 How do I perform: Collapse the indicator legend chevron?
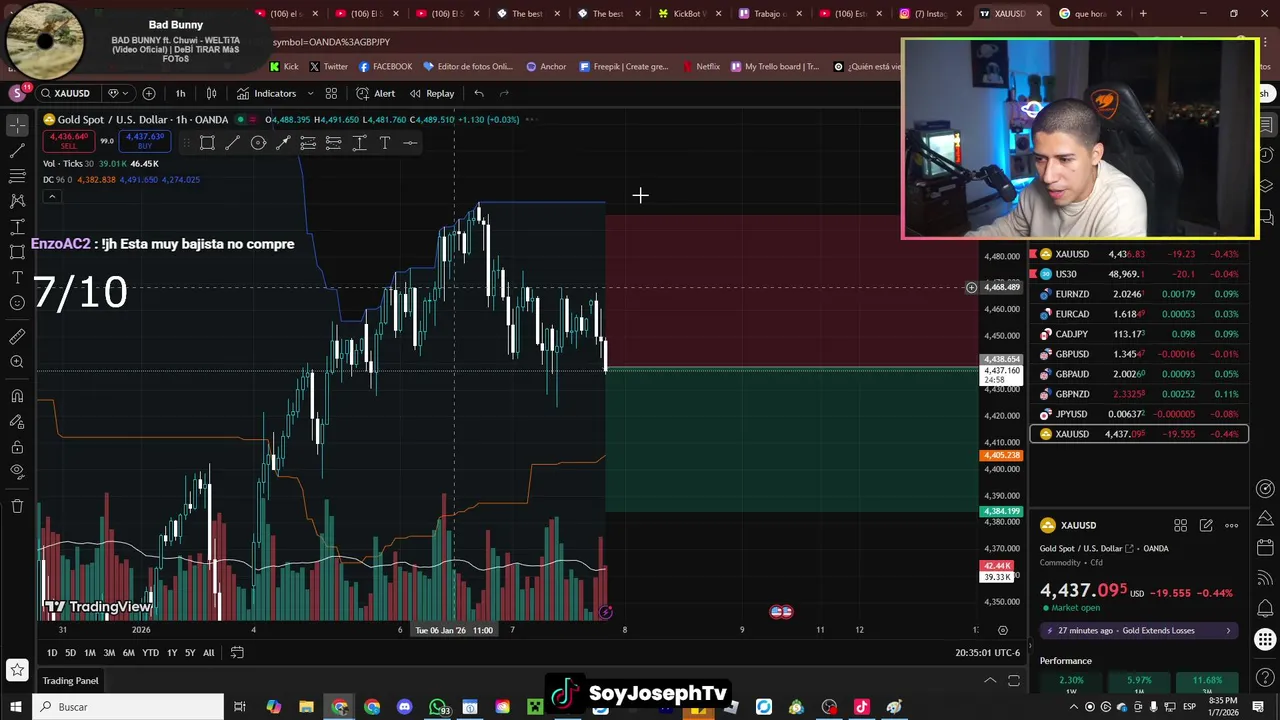(x=52, y=196)
